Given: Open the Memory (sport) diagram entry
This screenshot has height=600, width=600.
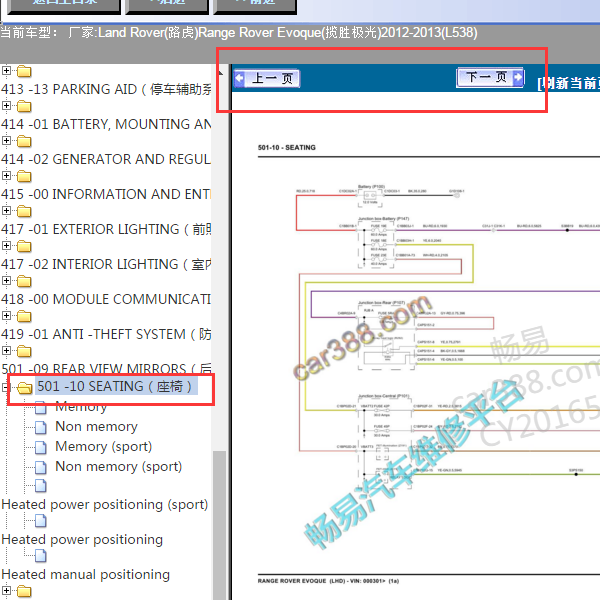Looking at the screenshot, I should (104, 447).
